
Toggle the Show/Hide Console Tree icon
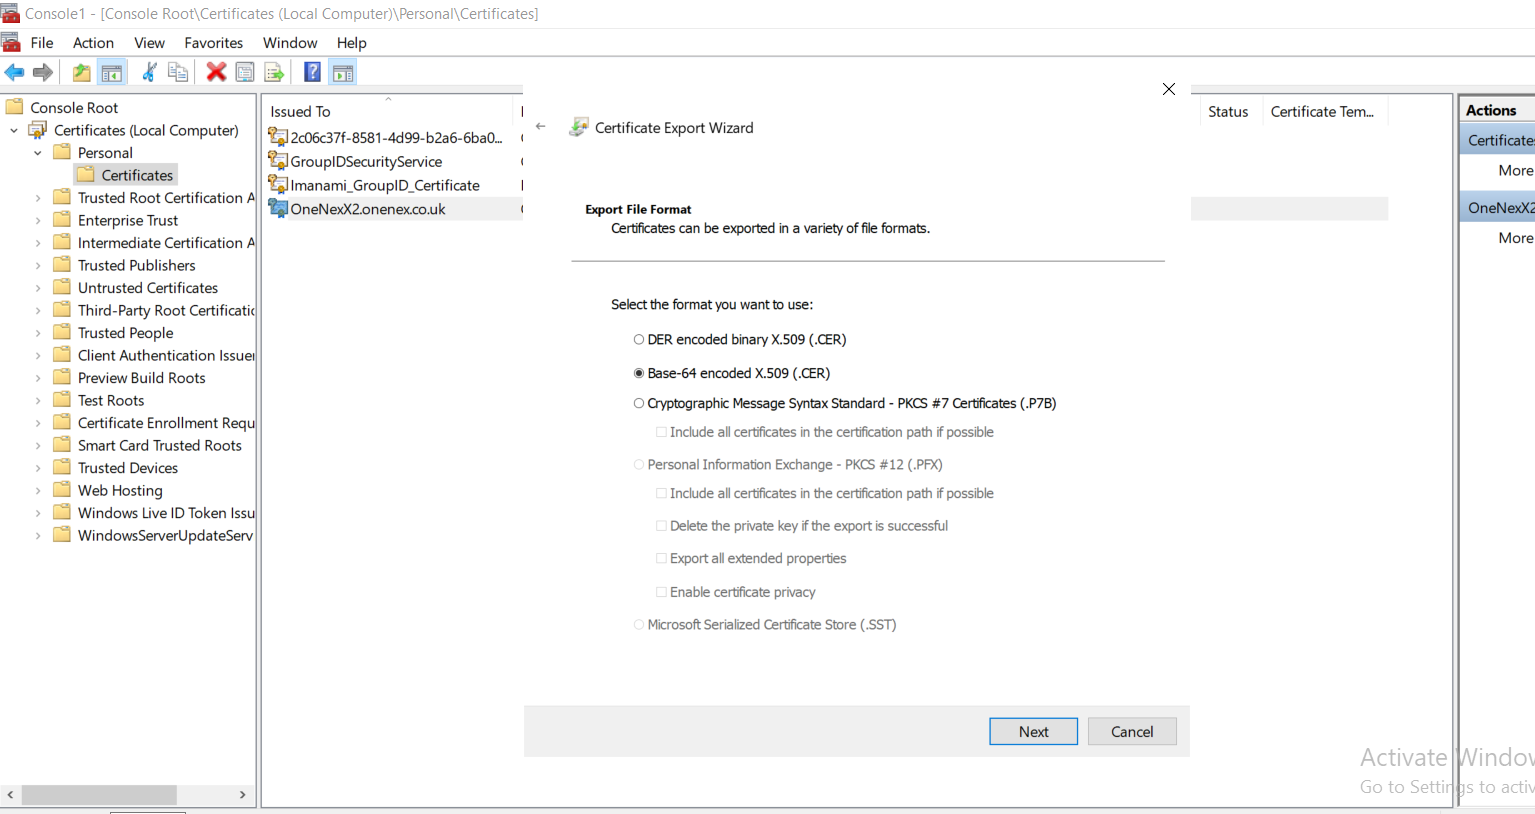point(112,71)
